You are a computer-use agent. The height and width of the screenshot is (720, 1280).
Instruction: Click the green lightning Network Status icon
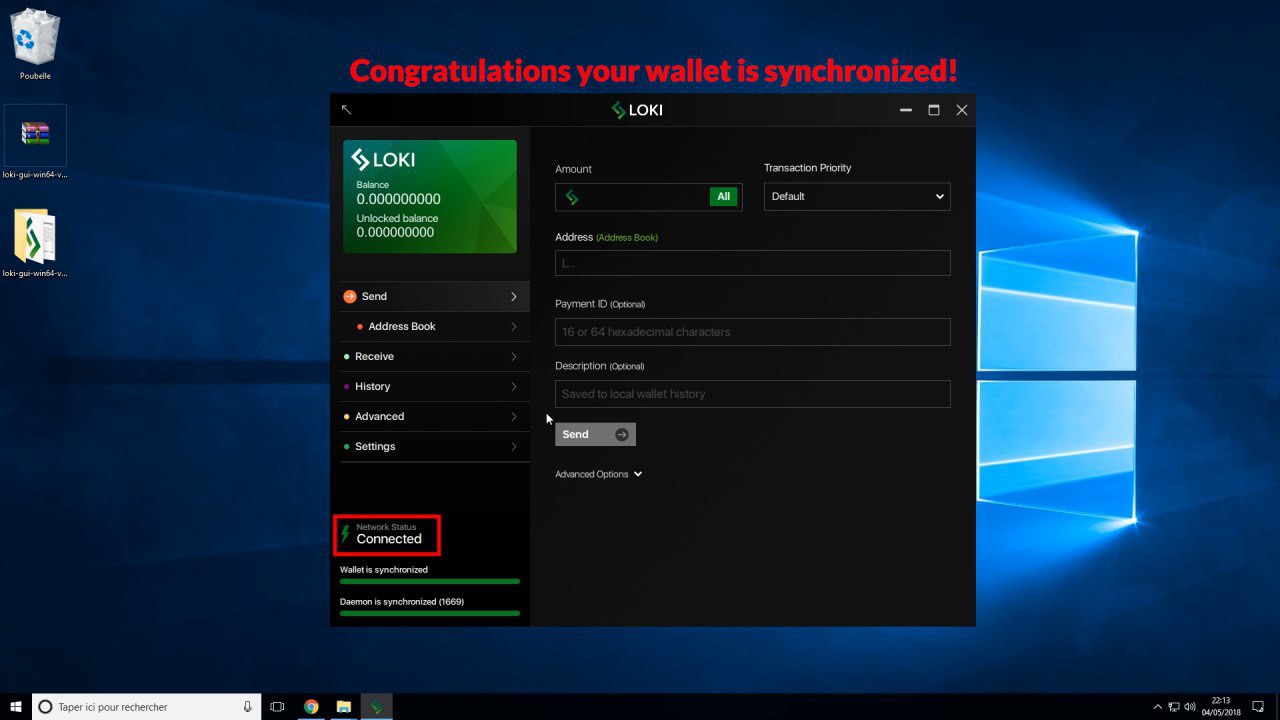point(346,534)
